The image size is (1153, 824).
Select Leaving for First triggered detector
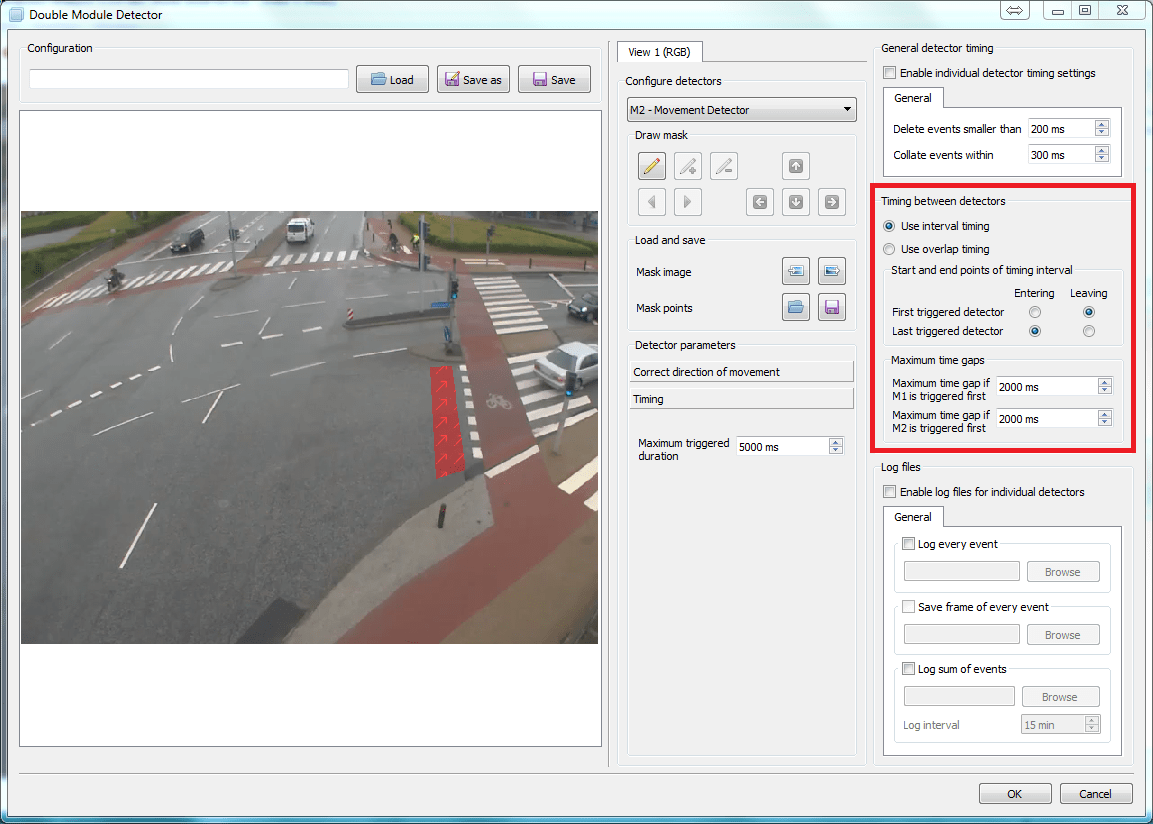(x=1089, y=312)
